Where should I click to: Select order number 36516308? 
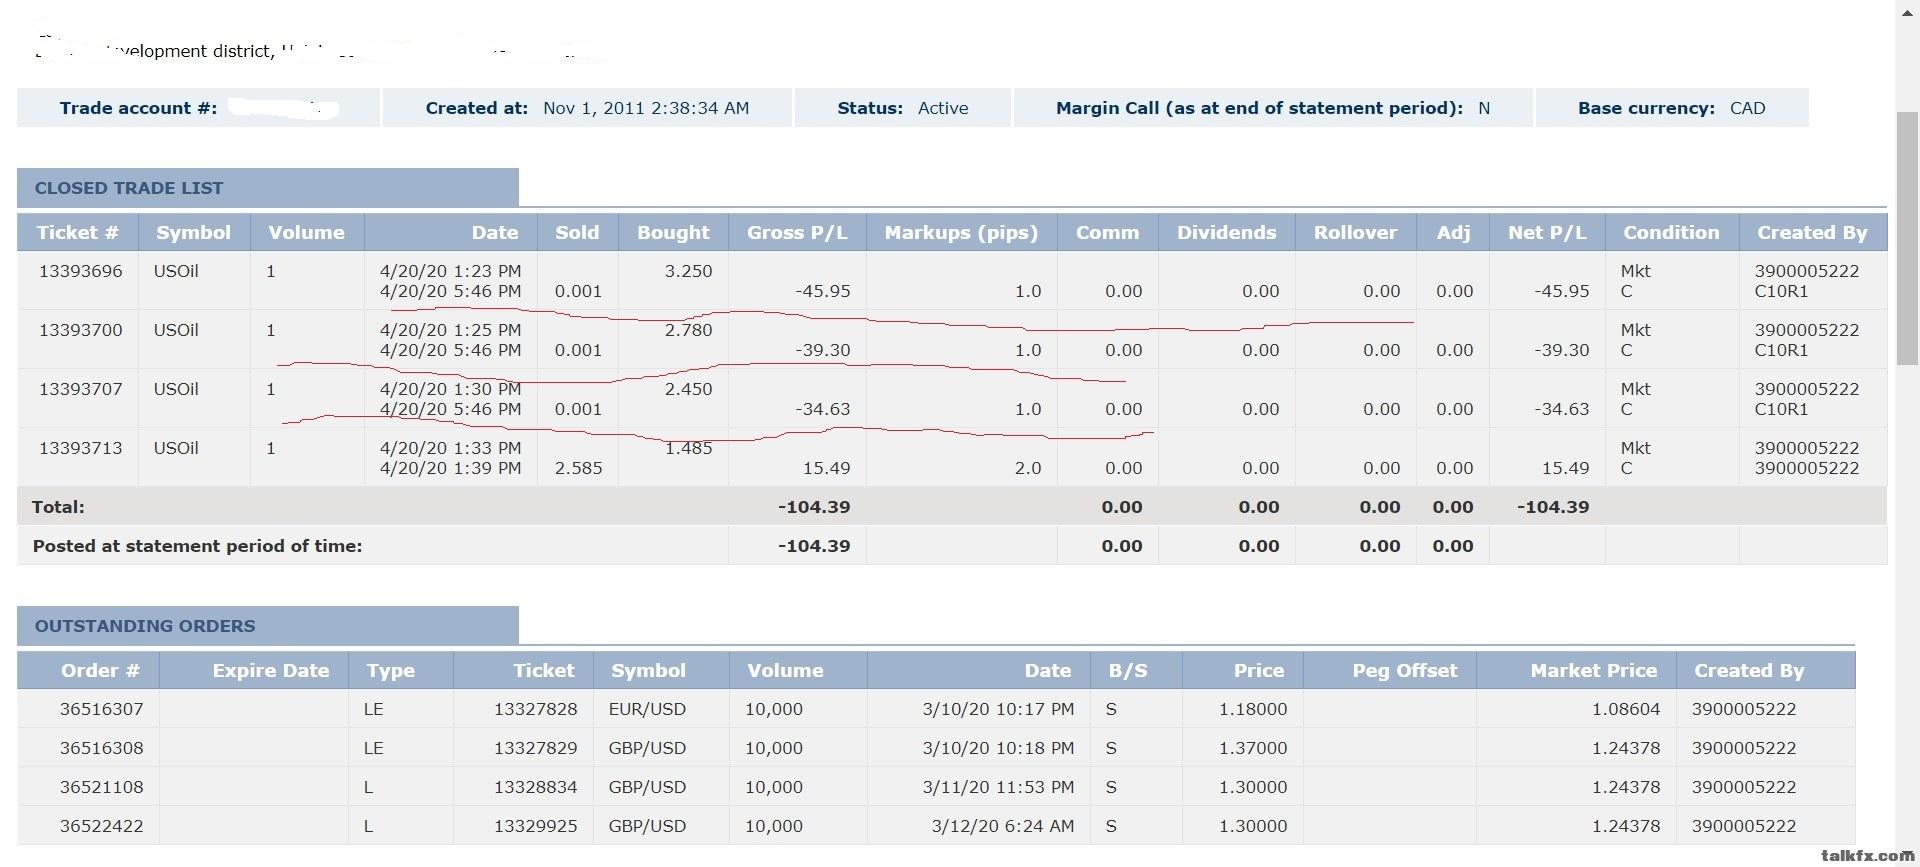(101, 748)
